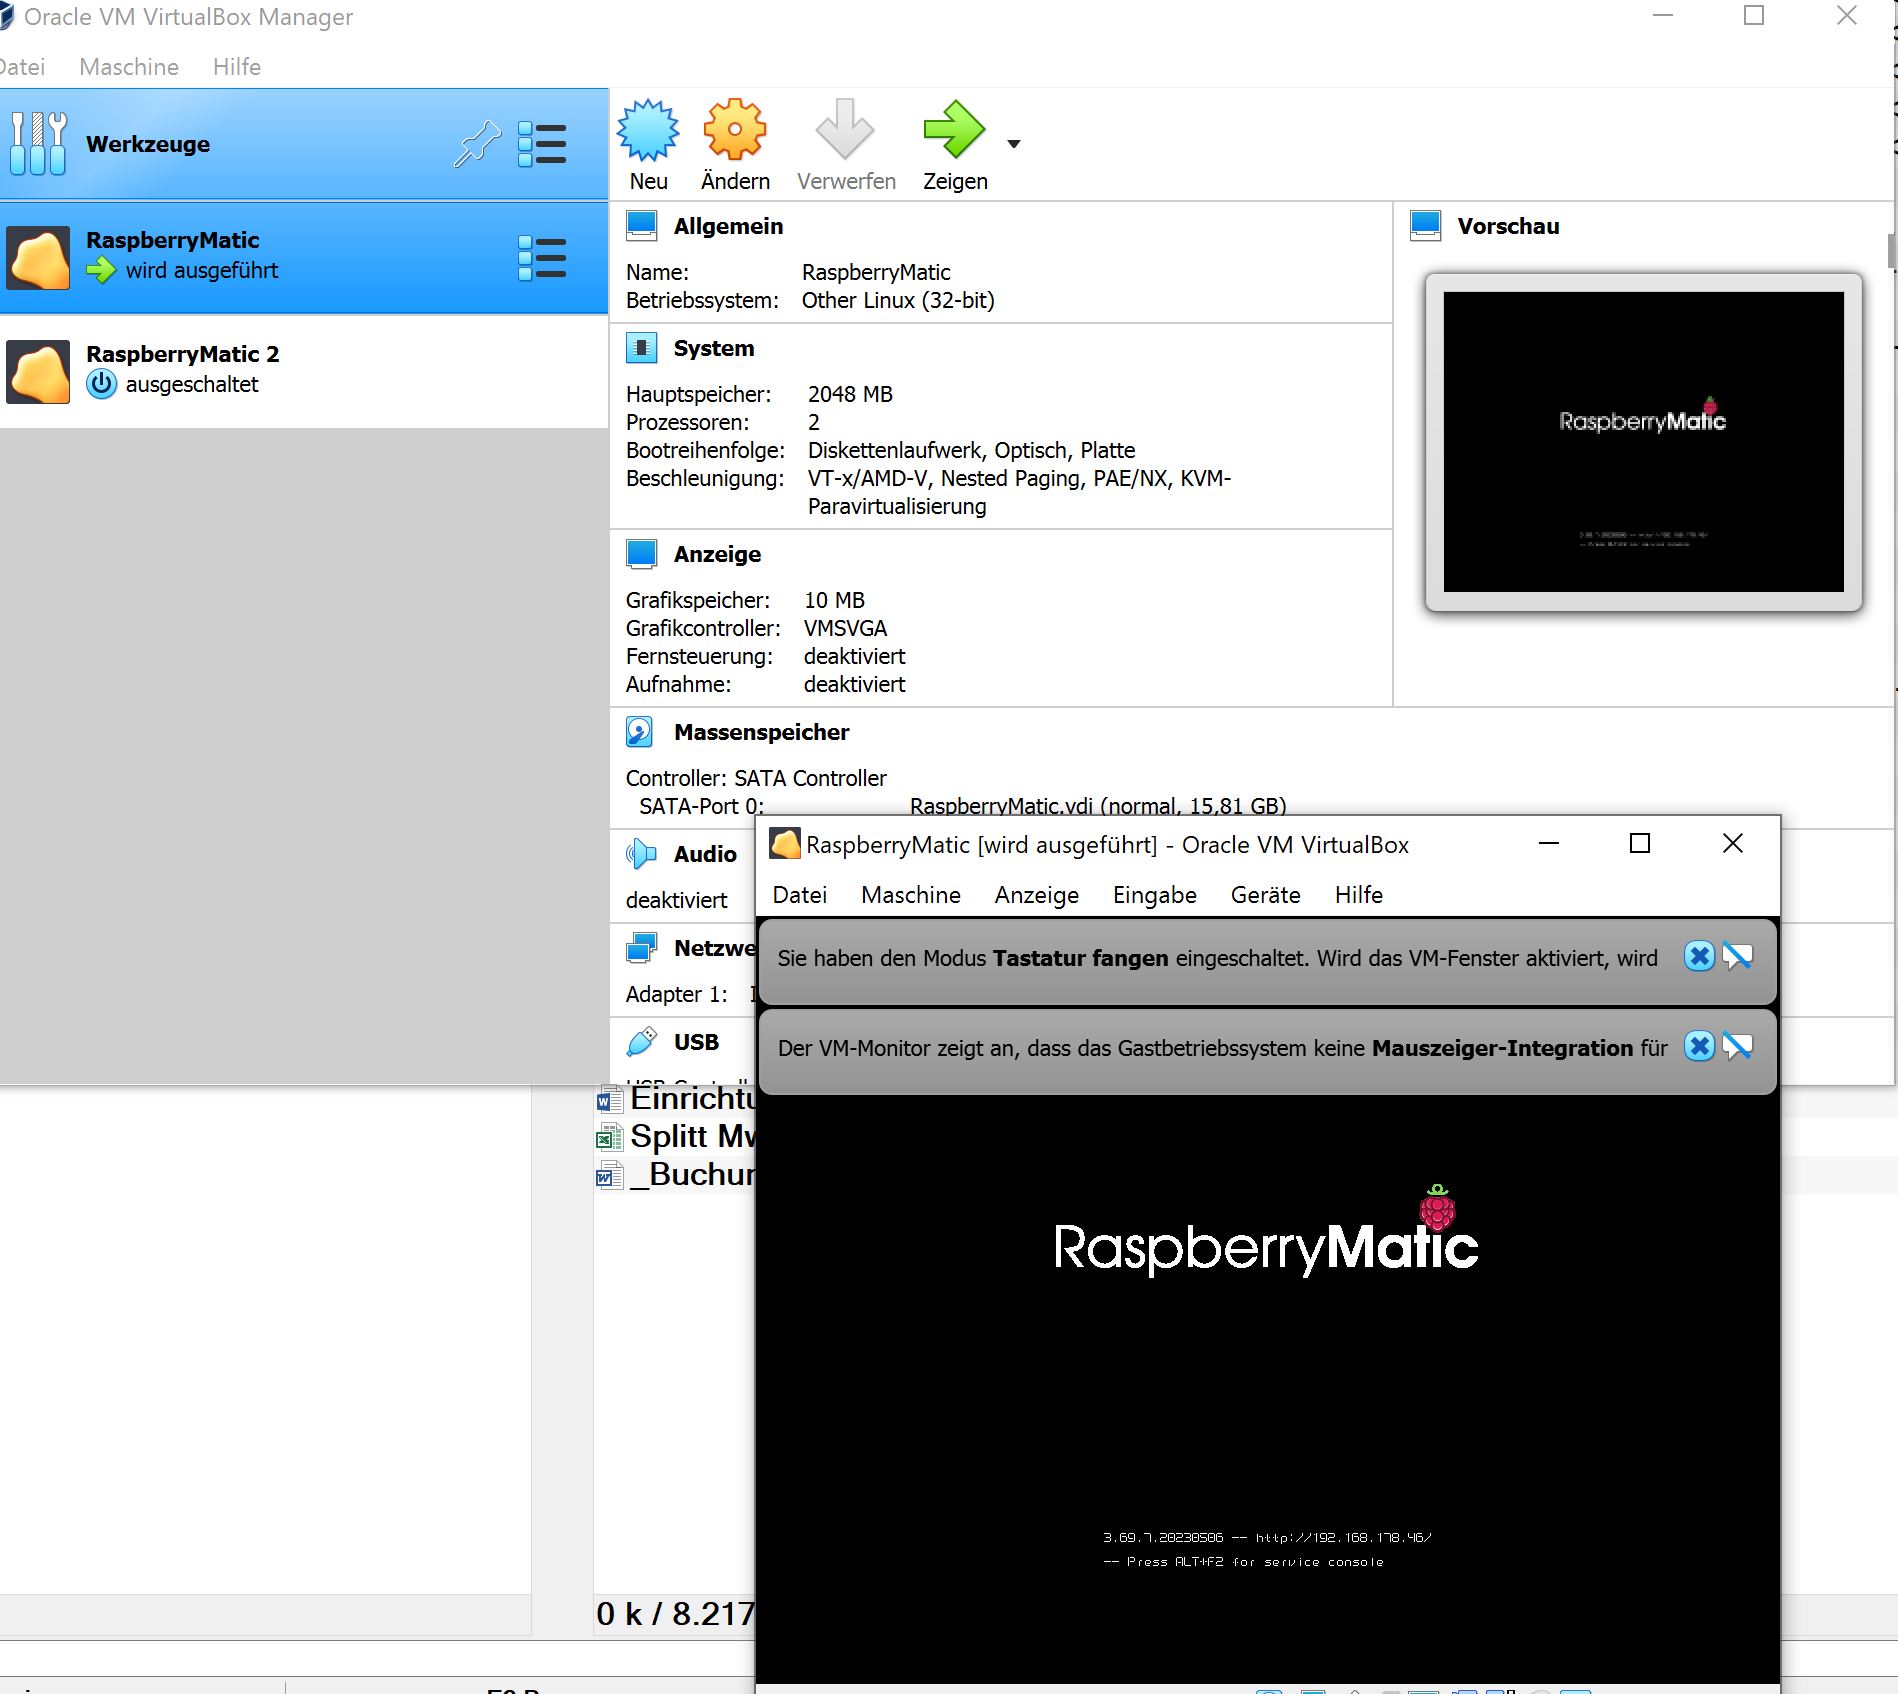The image size is (1898, 1694).
Task: Open the Werkzeuge list menu icon
Action: [542, 144]
